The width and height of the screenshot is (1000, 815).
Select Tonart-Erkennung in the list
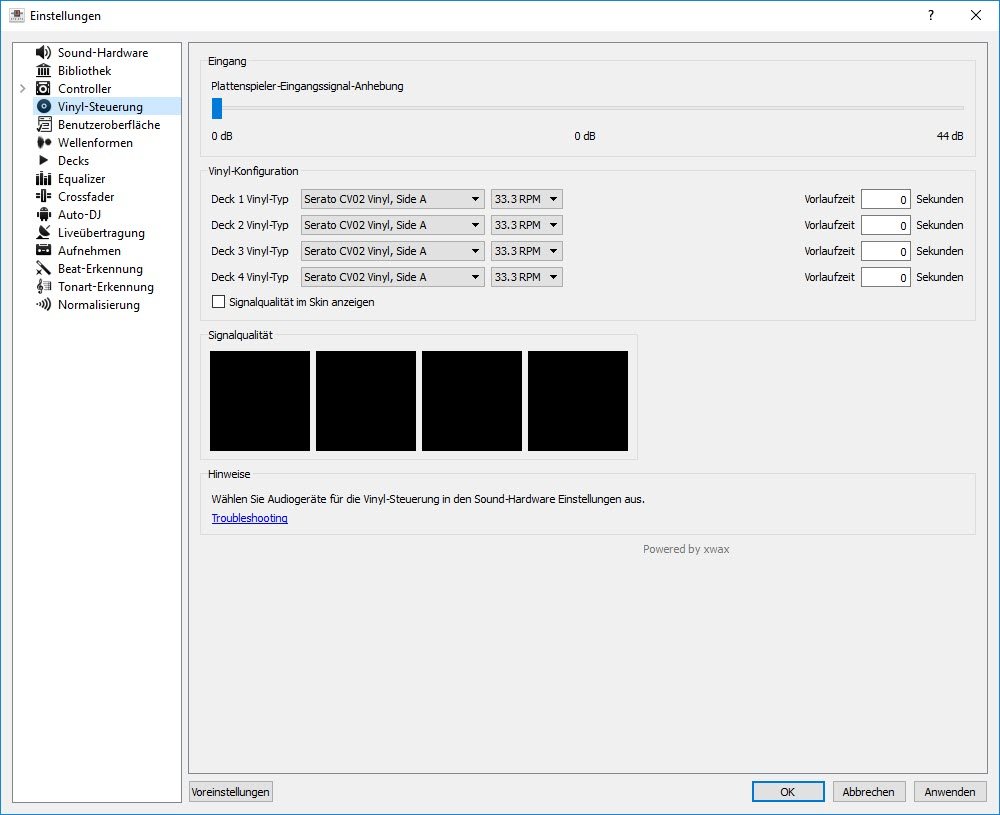[x=106, y=287]
